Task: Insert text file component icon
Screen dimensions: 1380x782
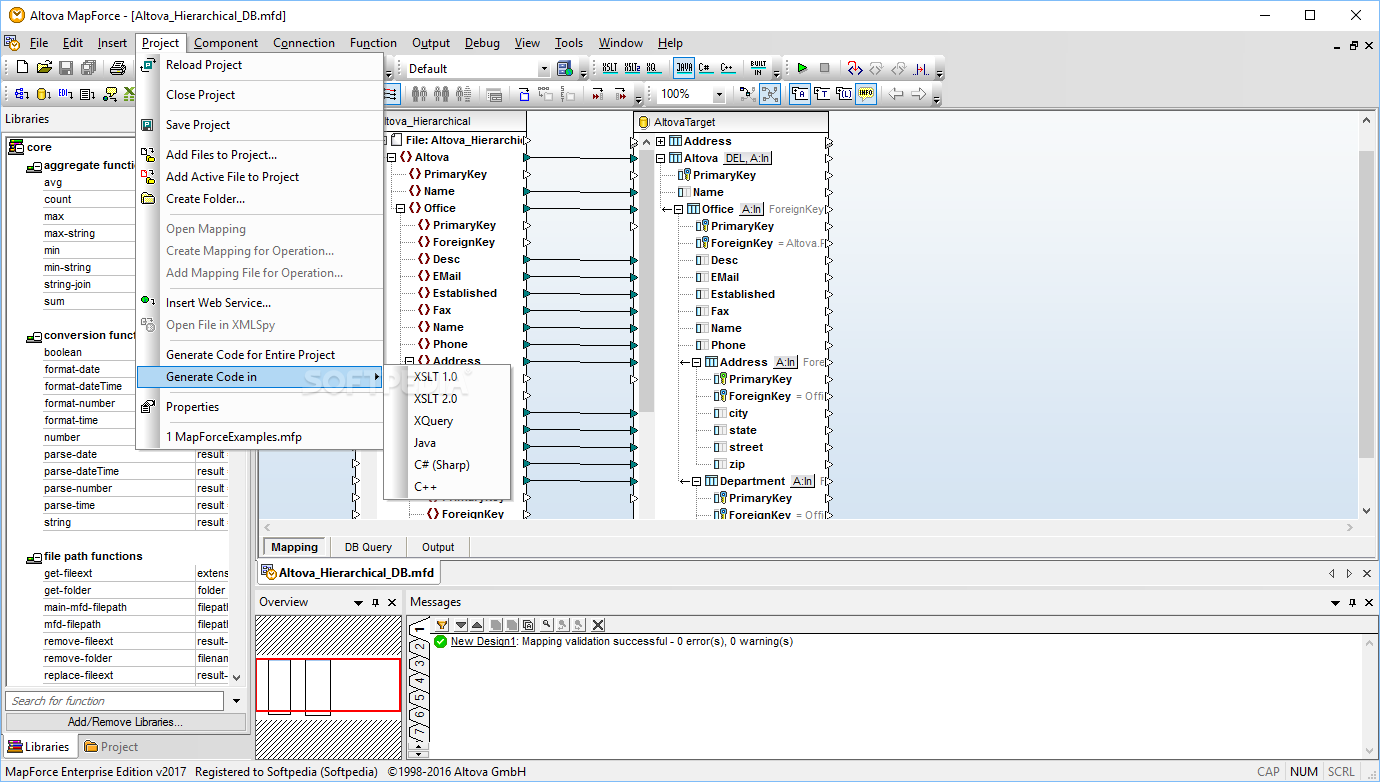Action: (x=88, y=94)
